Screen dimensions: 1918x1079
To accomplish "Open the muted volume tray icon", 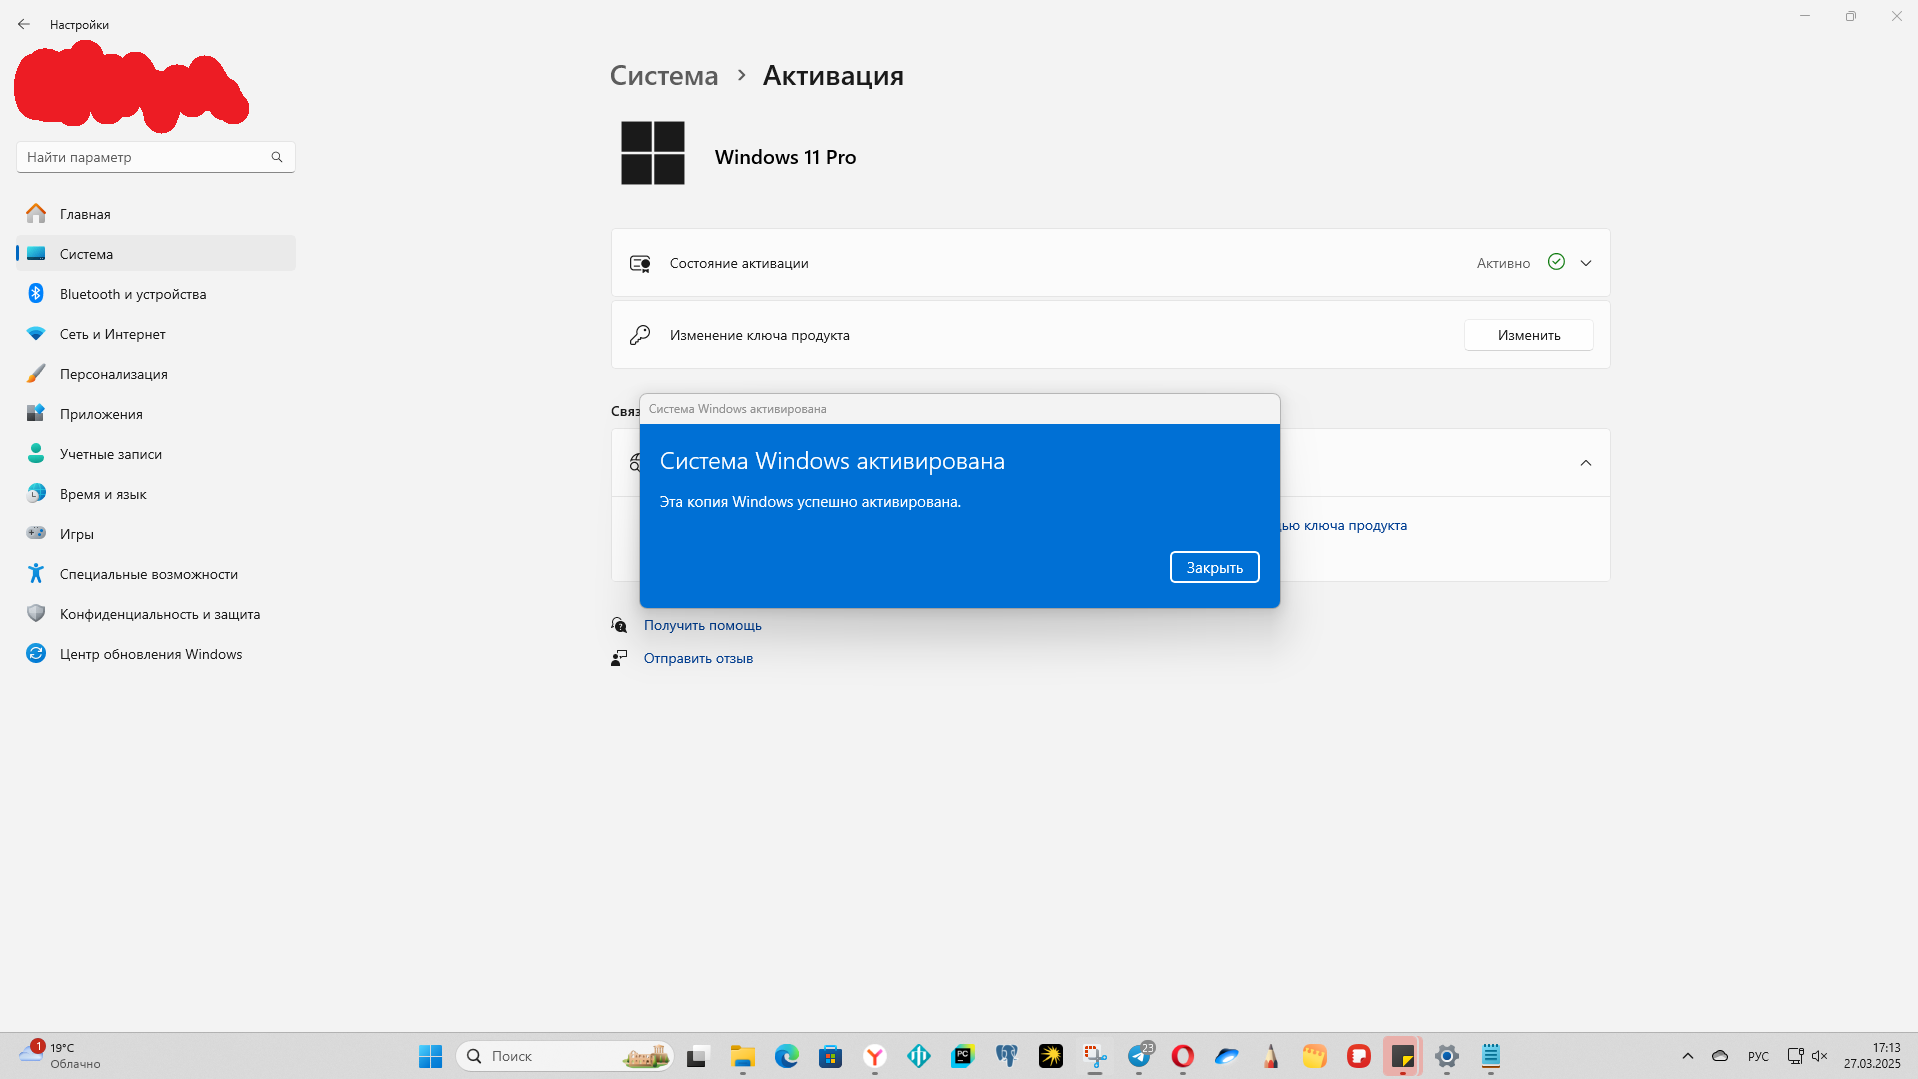I will point(1820,1056).
